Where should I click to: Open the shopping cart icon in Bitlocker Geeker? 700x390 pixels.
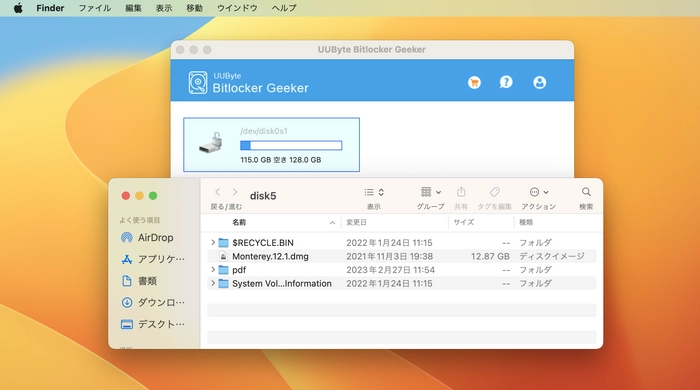pos(474,83)
